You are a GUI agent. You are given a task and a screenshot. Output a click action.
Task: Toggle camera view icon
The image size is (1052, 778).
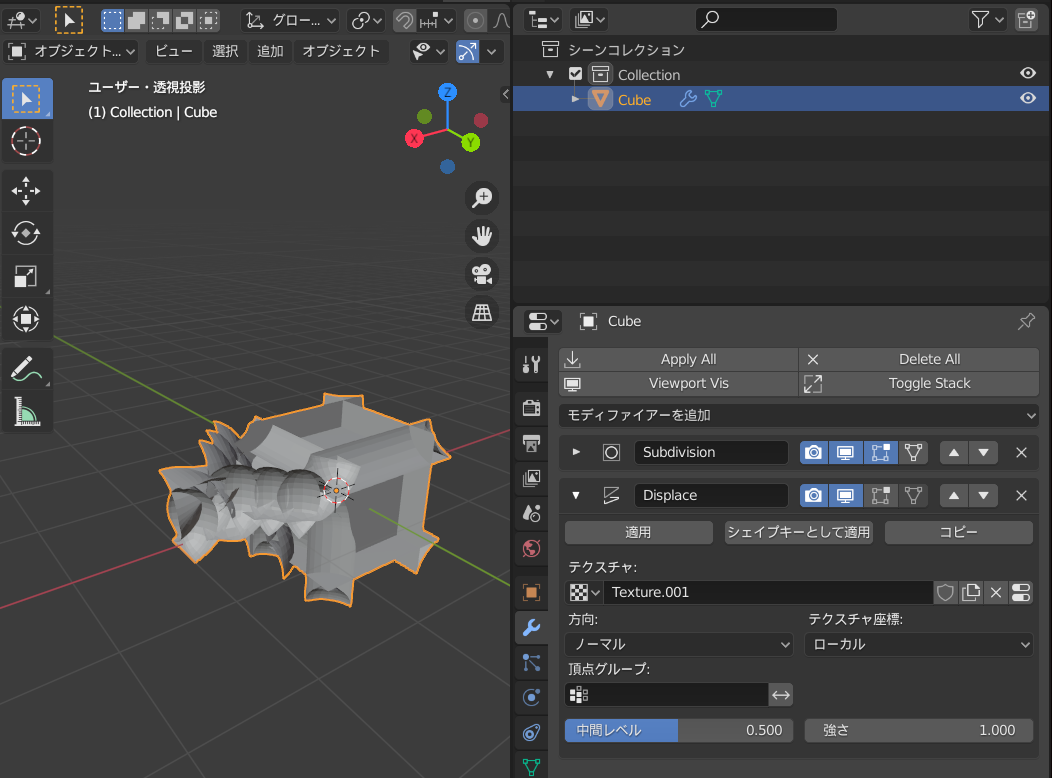[482, 274]
